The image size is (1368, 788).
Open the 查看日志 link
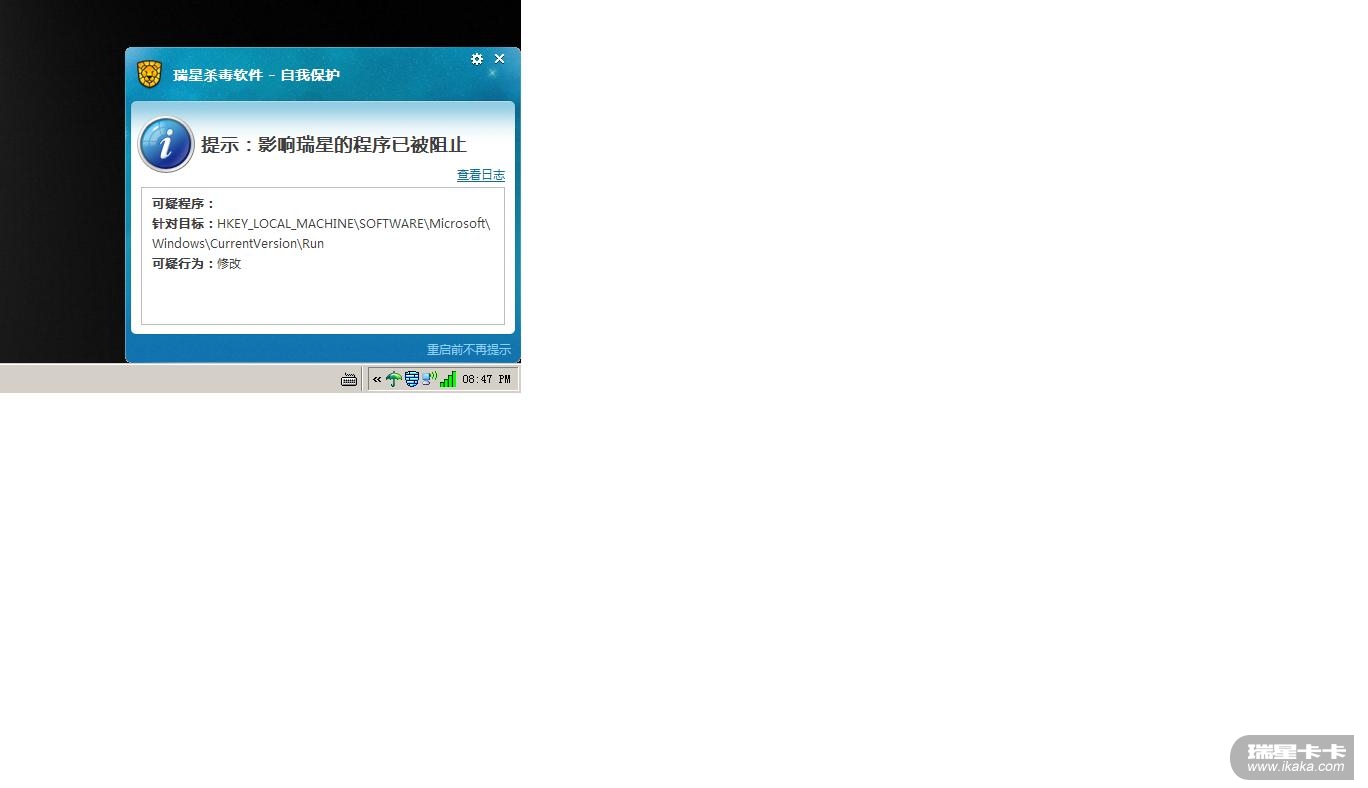(481, 175)
